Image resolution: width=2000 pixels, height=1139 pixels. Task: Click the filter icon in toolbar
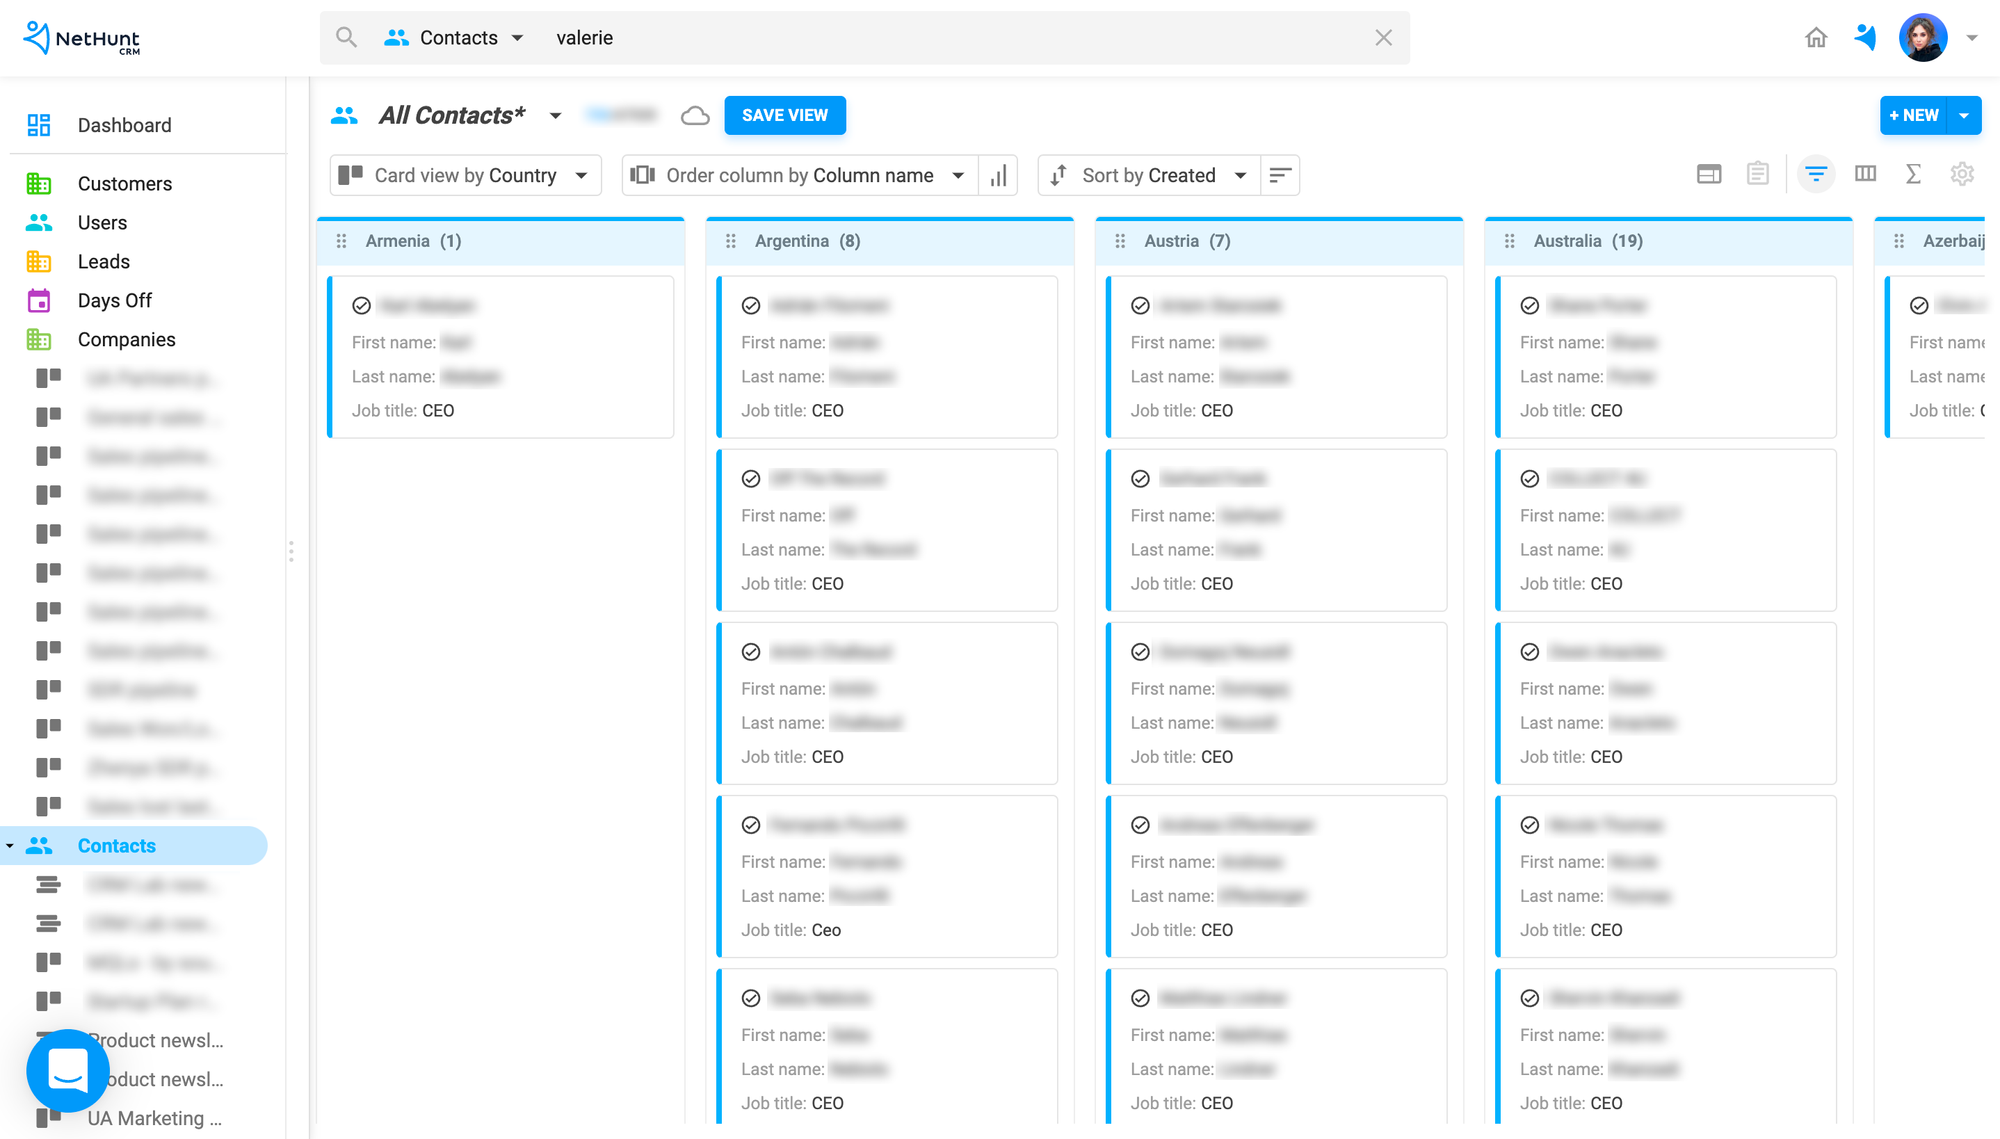tap(1815, 174)
